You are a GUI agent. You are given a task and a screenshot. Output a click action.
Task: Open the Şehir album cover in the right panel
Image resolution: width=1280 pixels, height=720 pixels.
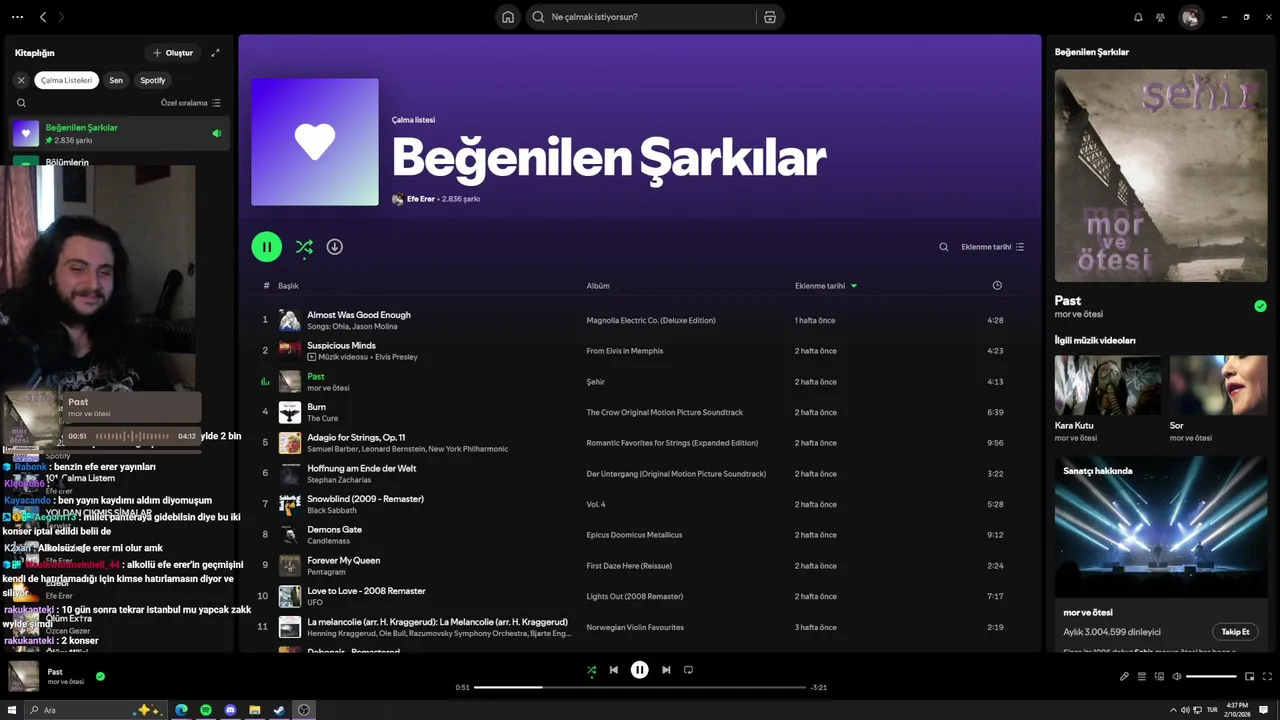(1160, 175)
